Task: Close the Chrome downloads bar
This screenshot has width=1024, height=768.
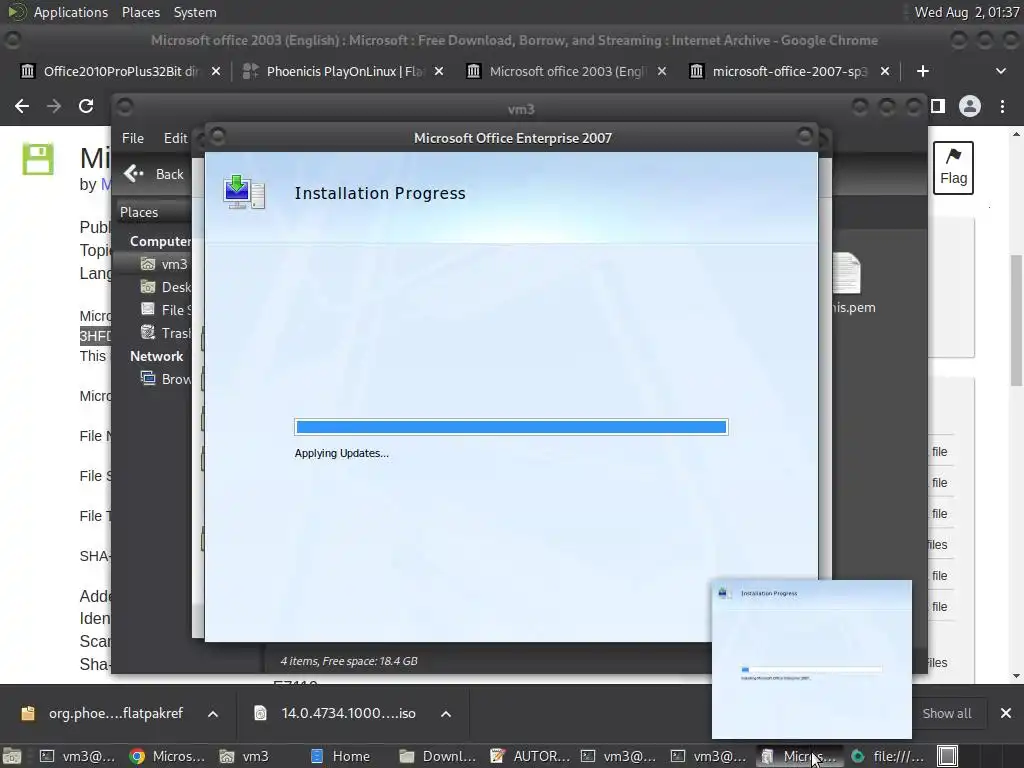Action: tap(1006, 713)
